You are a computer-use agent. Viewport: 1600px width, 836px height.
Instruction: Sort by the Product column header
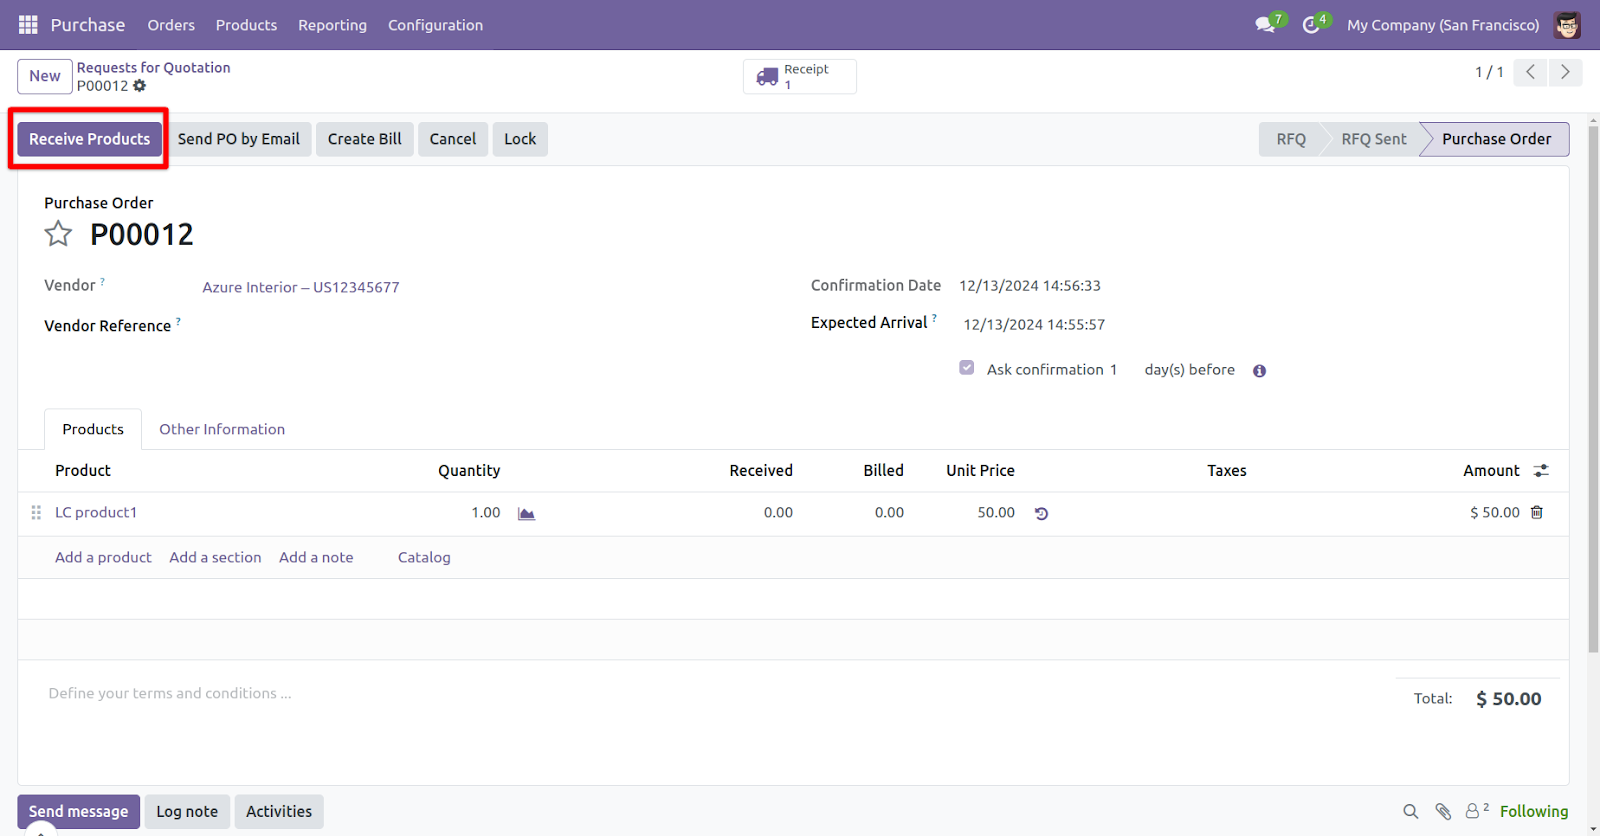[x=83, y=470]
